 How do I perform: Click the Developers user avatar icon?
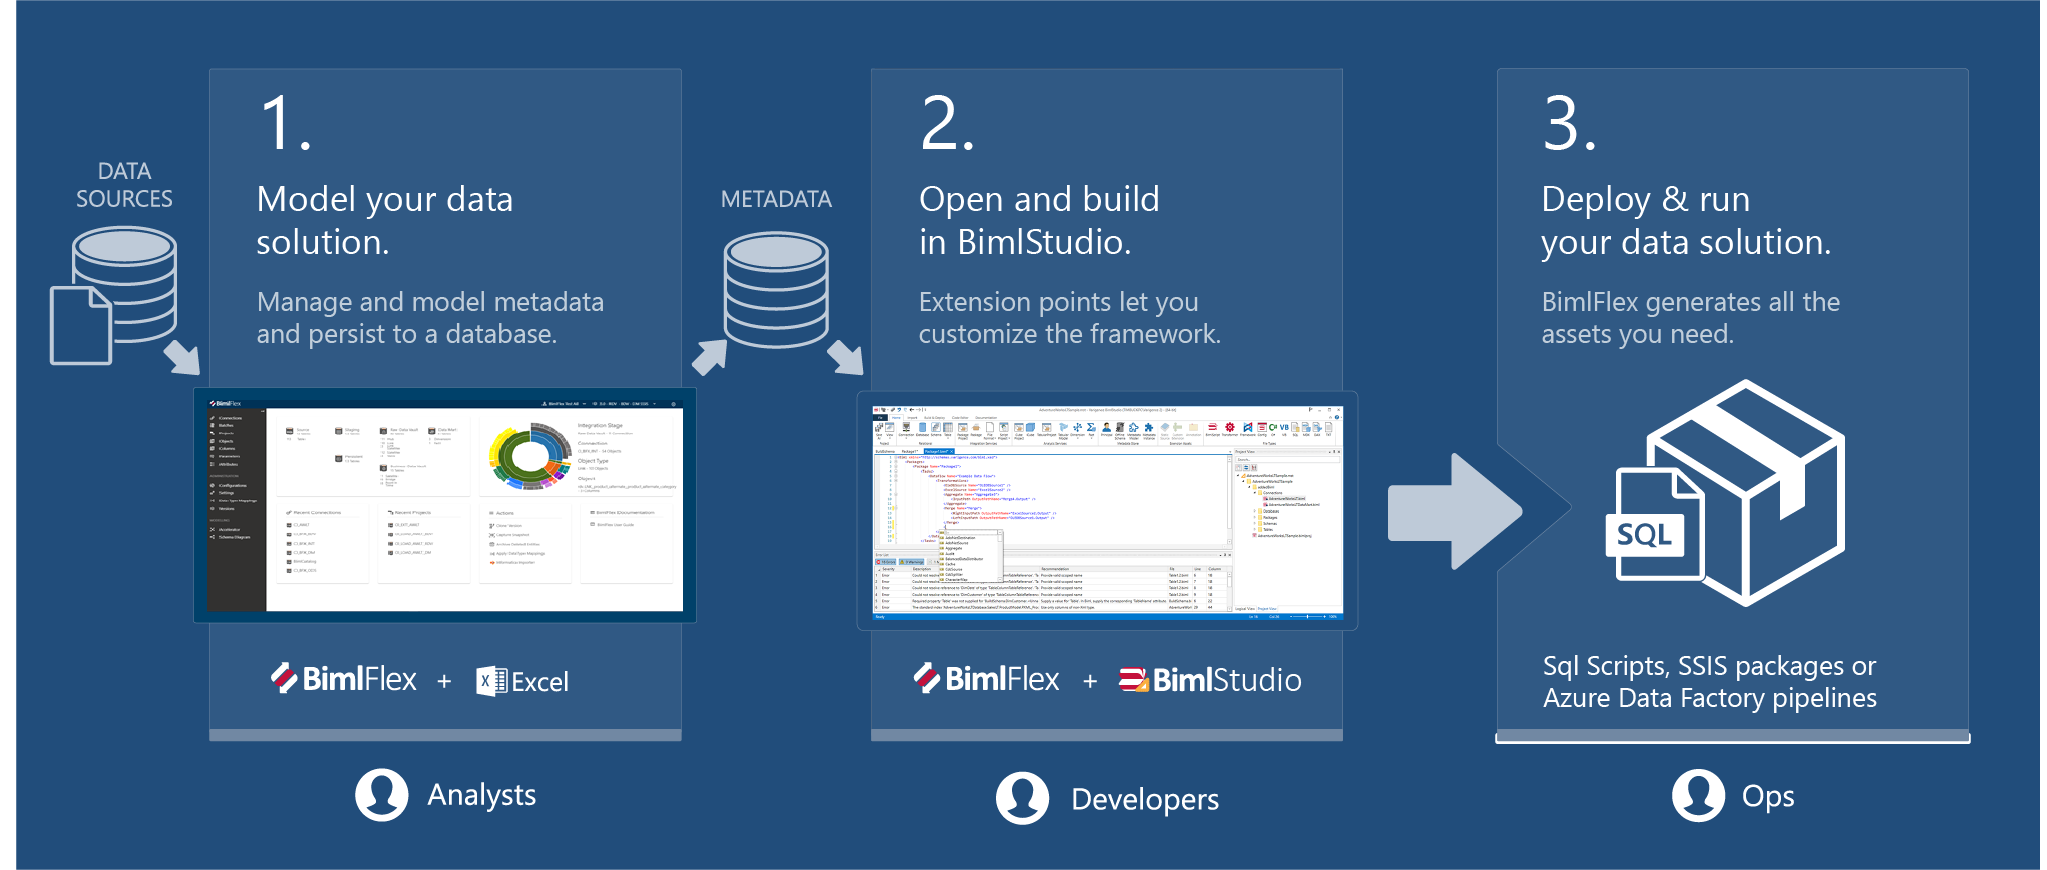pyautogui.click(x=1022, y=798)
